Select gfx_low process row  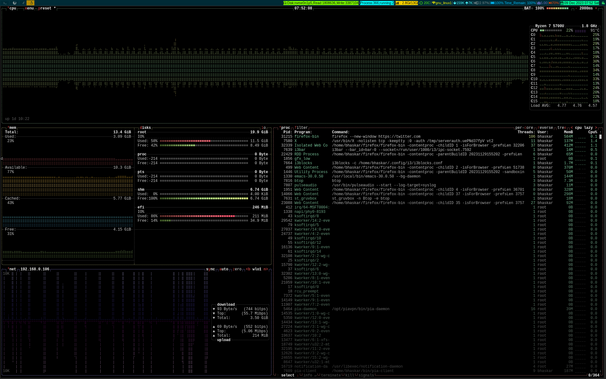click(438, 159)
